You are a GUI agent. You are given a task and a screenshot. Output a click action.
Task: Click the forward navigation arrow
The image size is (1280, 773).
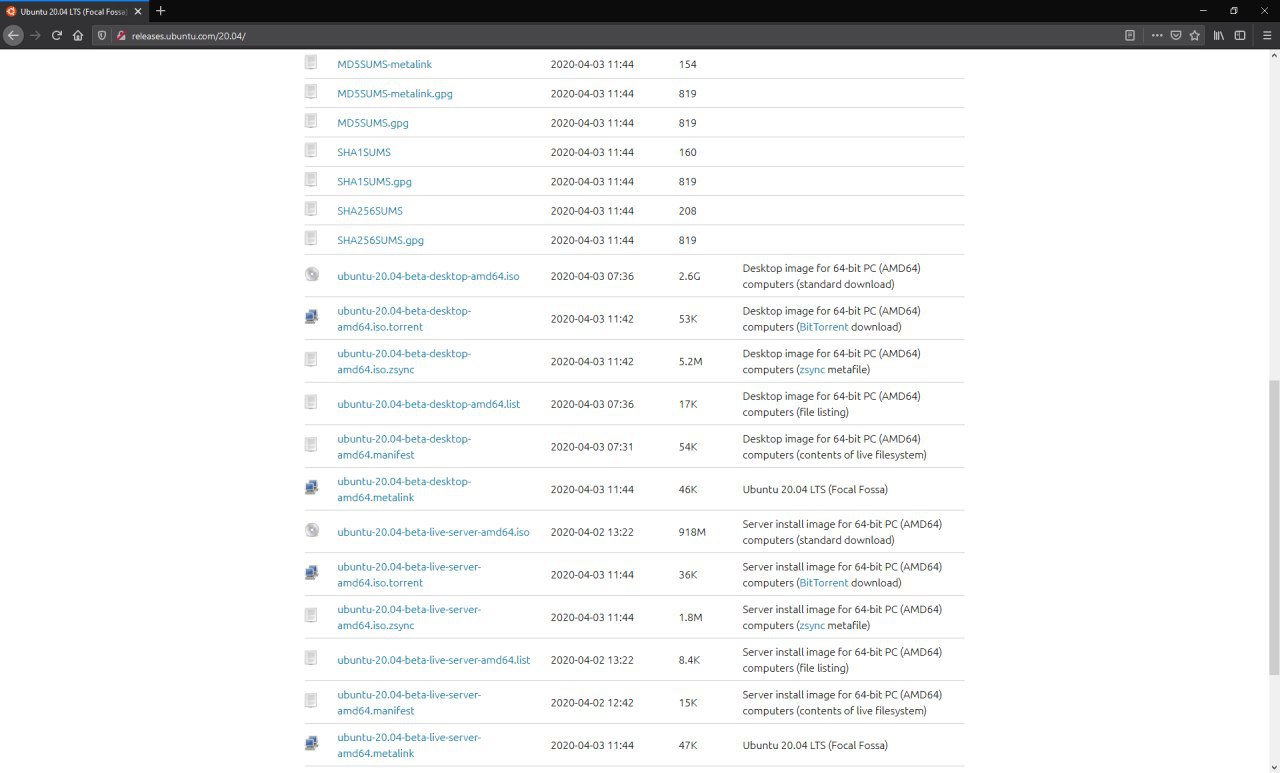pyautogui.click(x=35, y=35)
